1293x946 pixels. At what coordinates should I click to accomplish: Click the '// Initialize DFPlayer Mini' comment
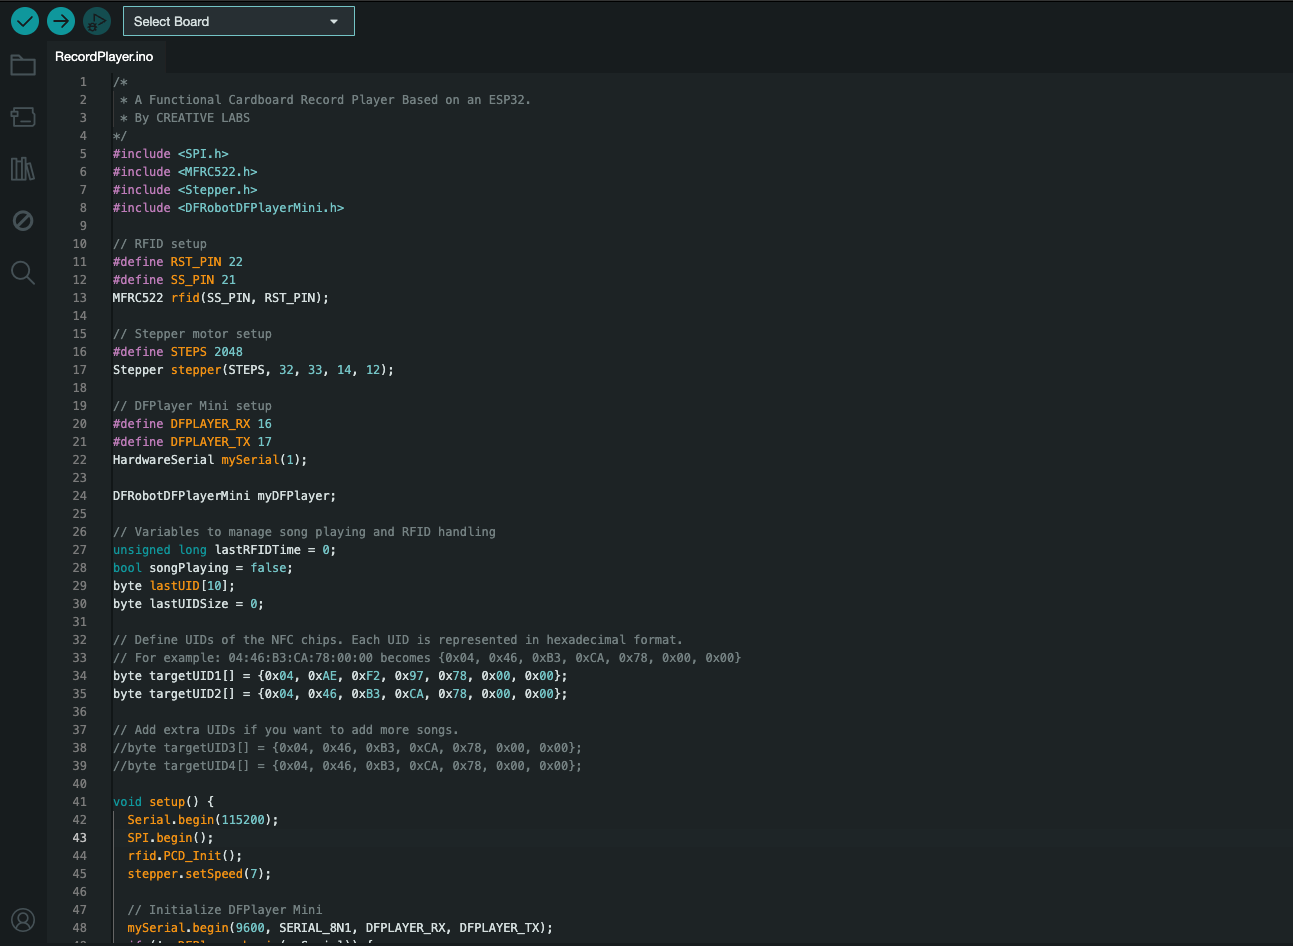225,910
